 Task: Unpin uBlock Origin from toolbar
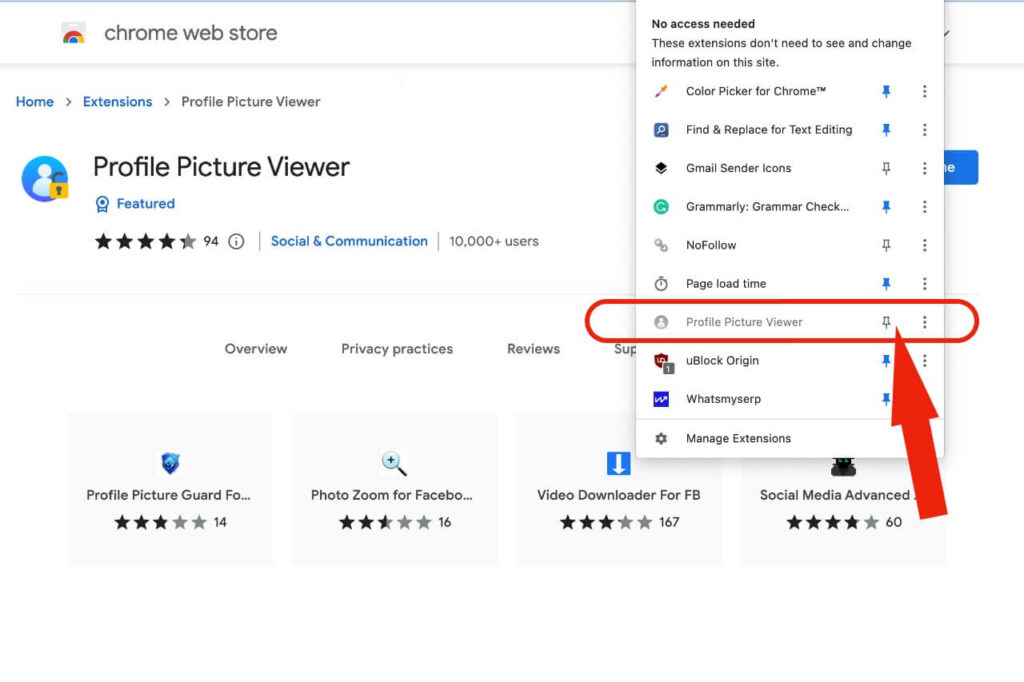tap(886, 361)
